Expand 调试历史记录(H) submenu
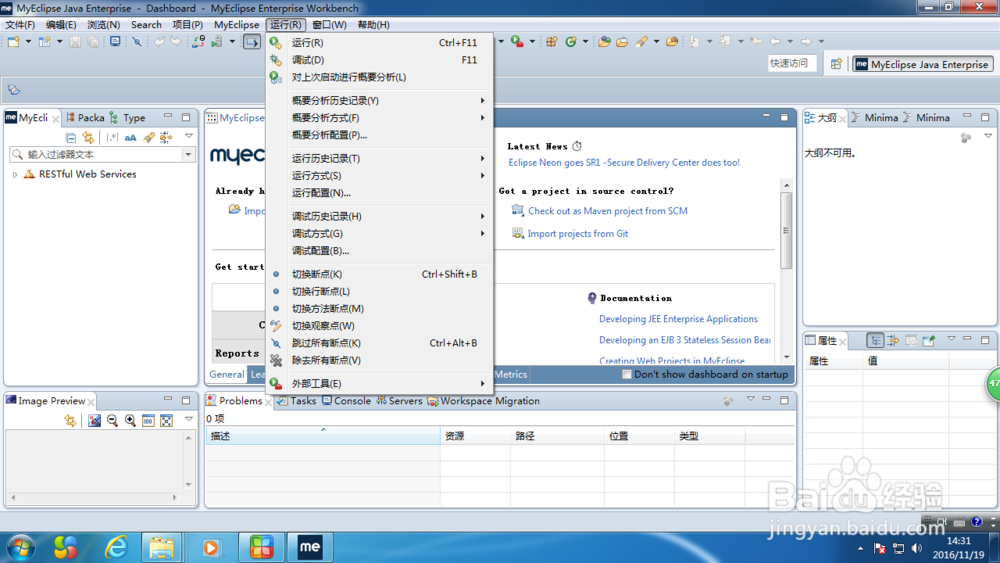1000x563 pixels. coord(379,217)
